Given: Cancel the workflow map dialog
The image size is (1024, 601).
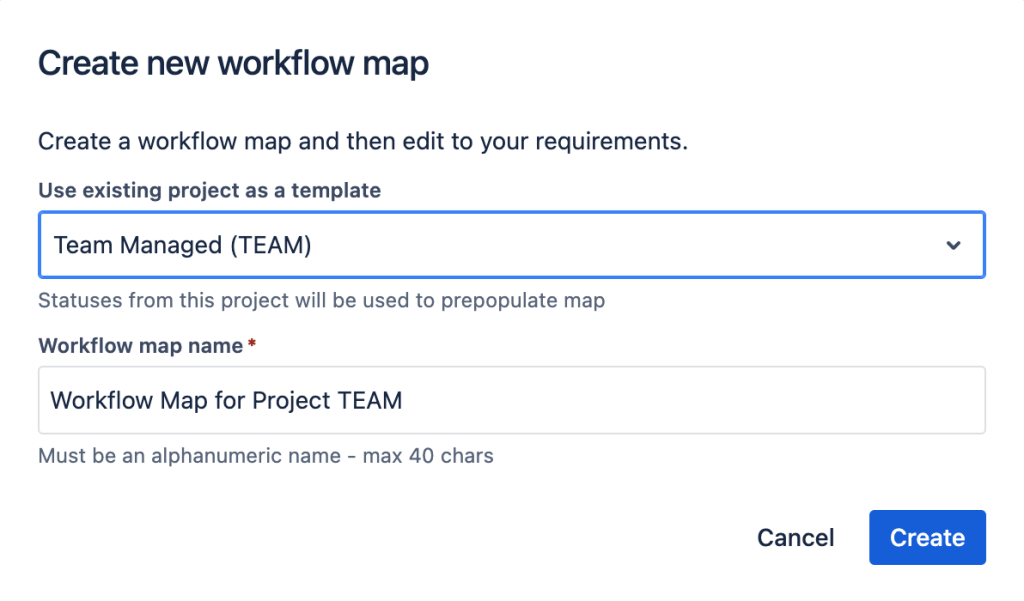Looking at the screenshot, I should 795,538.
